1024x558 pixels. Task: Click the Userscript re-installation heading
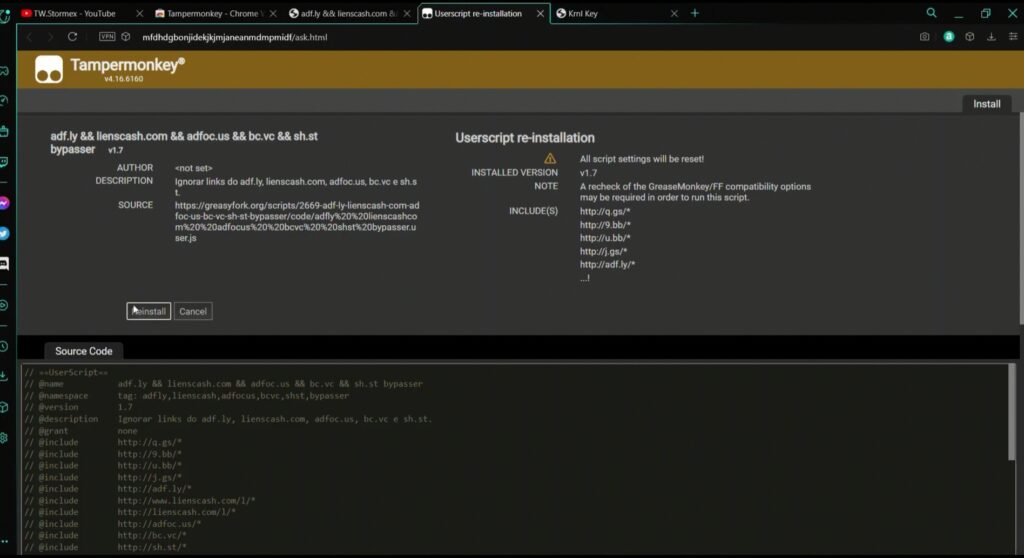pos(524,138)
